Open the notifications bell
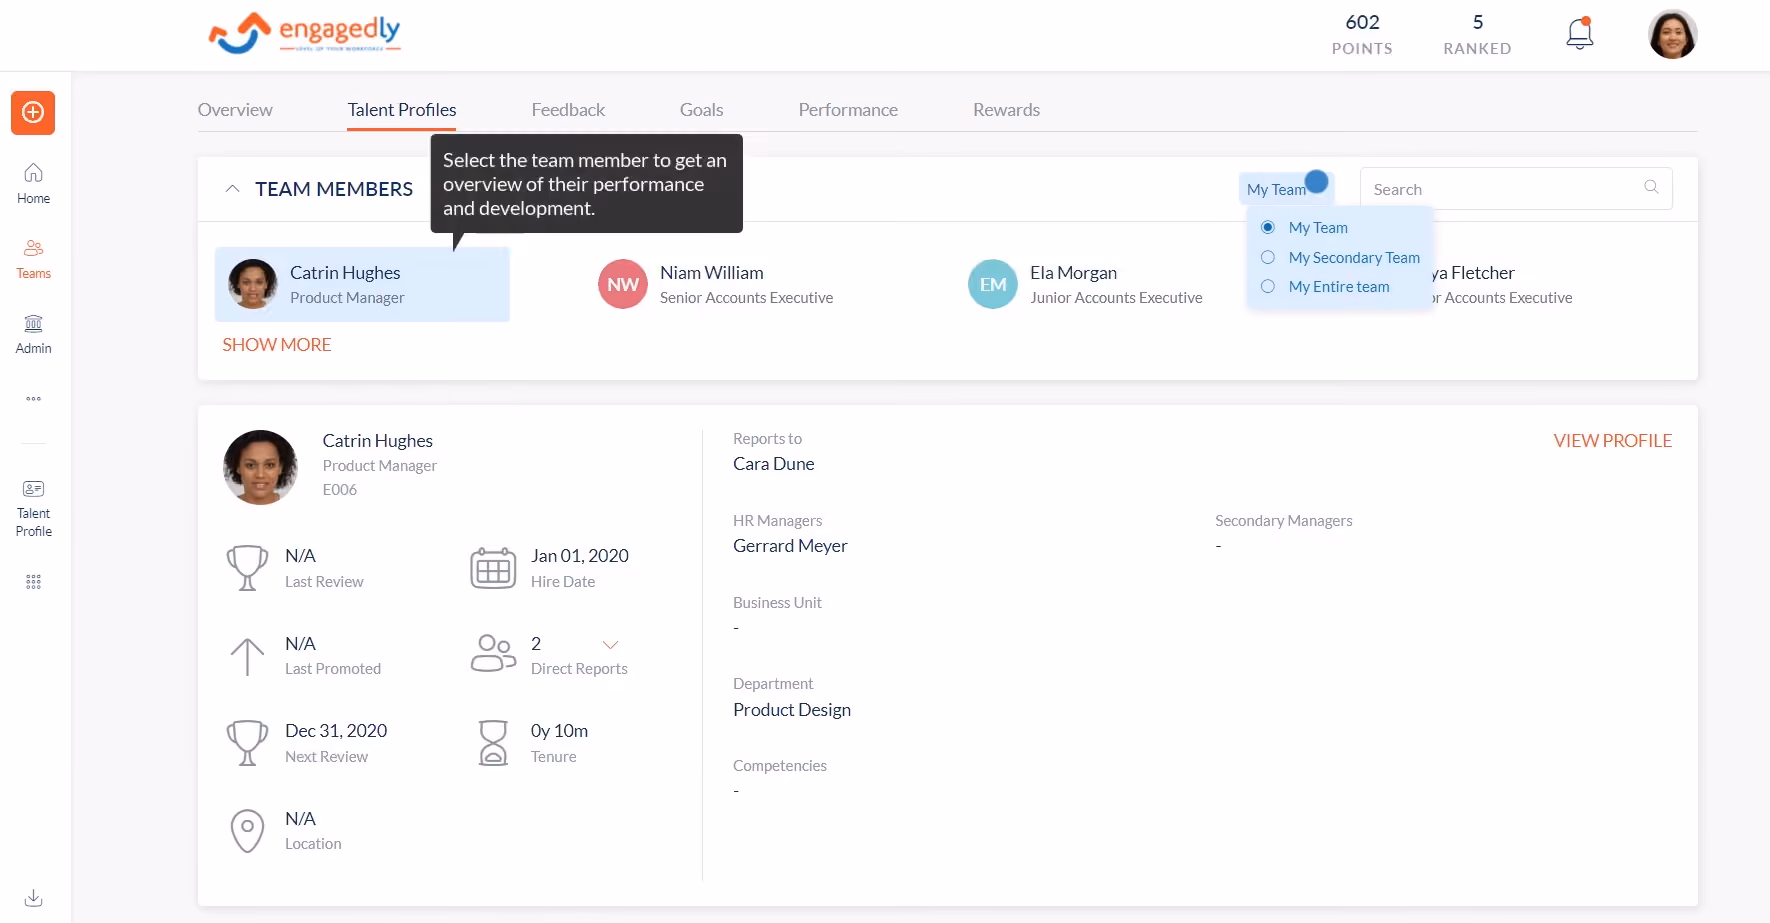This screenshot has height=923, width=1770. [x=1579, y=34]
